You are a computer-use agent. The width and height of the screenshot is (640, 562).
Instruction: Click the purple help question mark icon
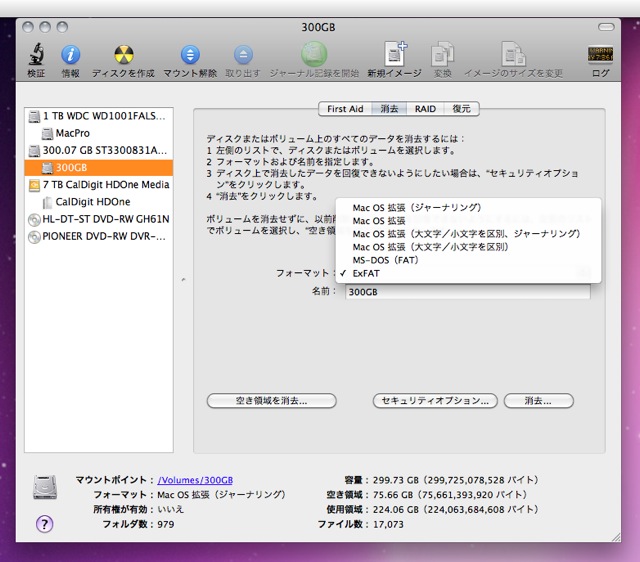[x=45, y=523]
